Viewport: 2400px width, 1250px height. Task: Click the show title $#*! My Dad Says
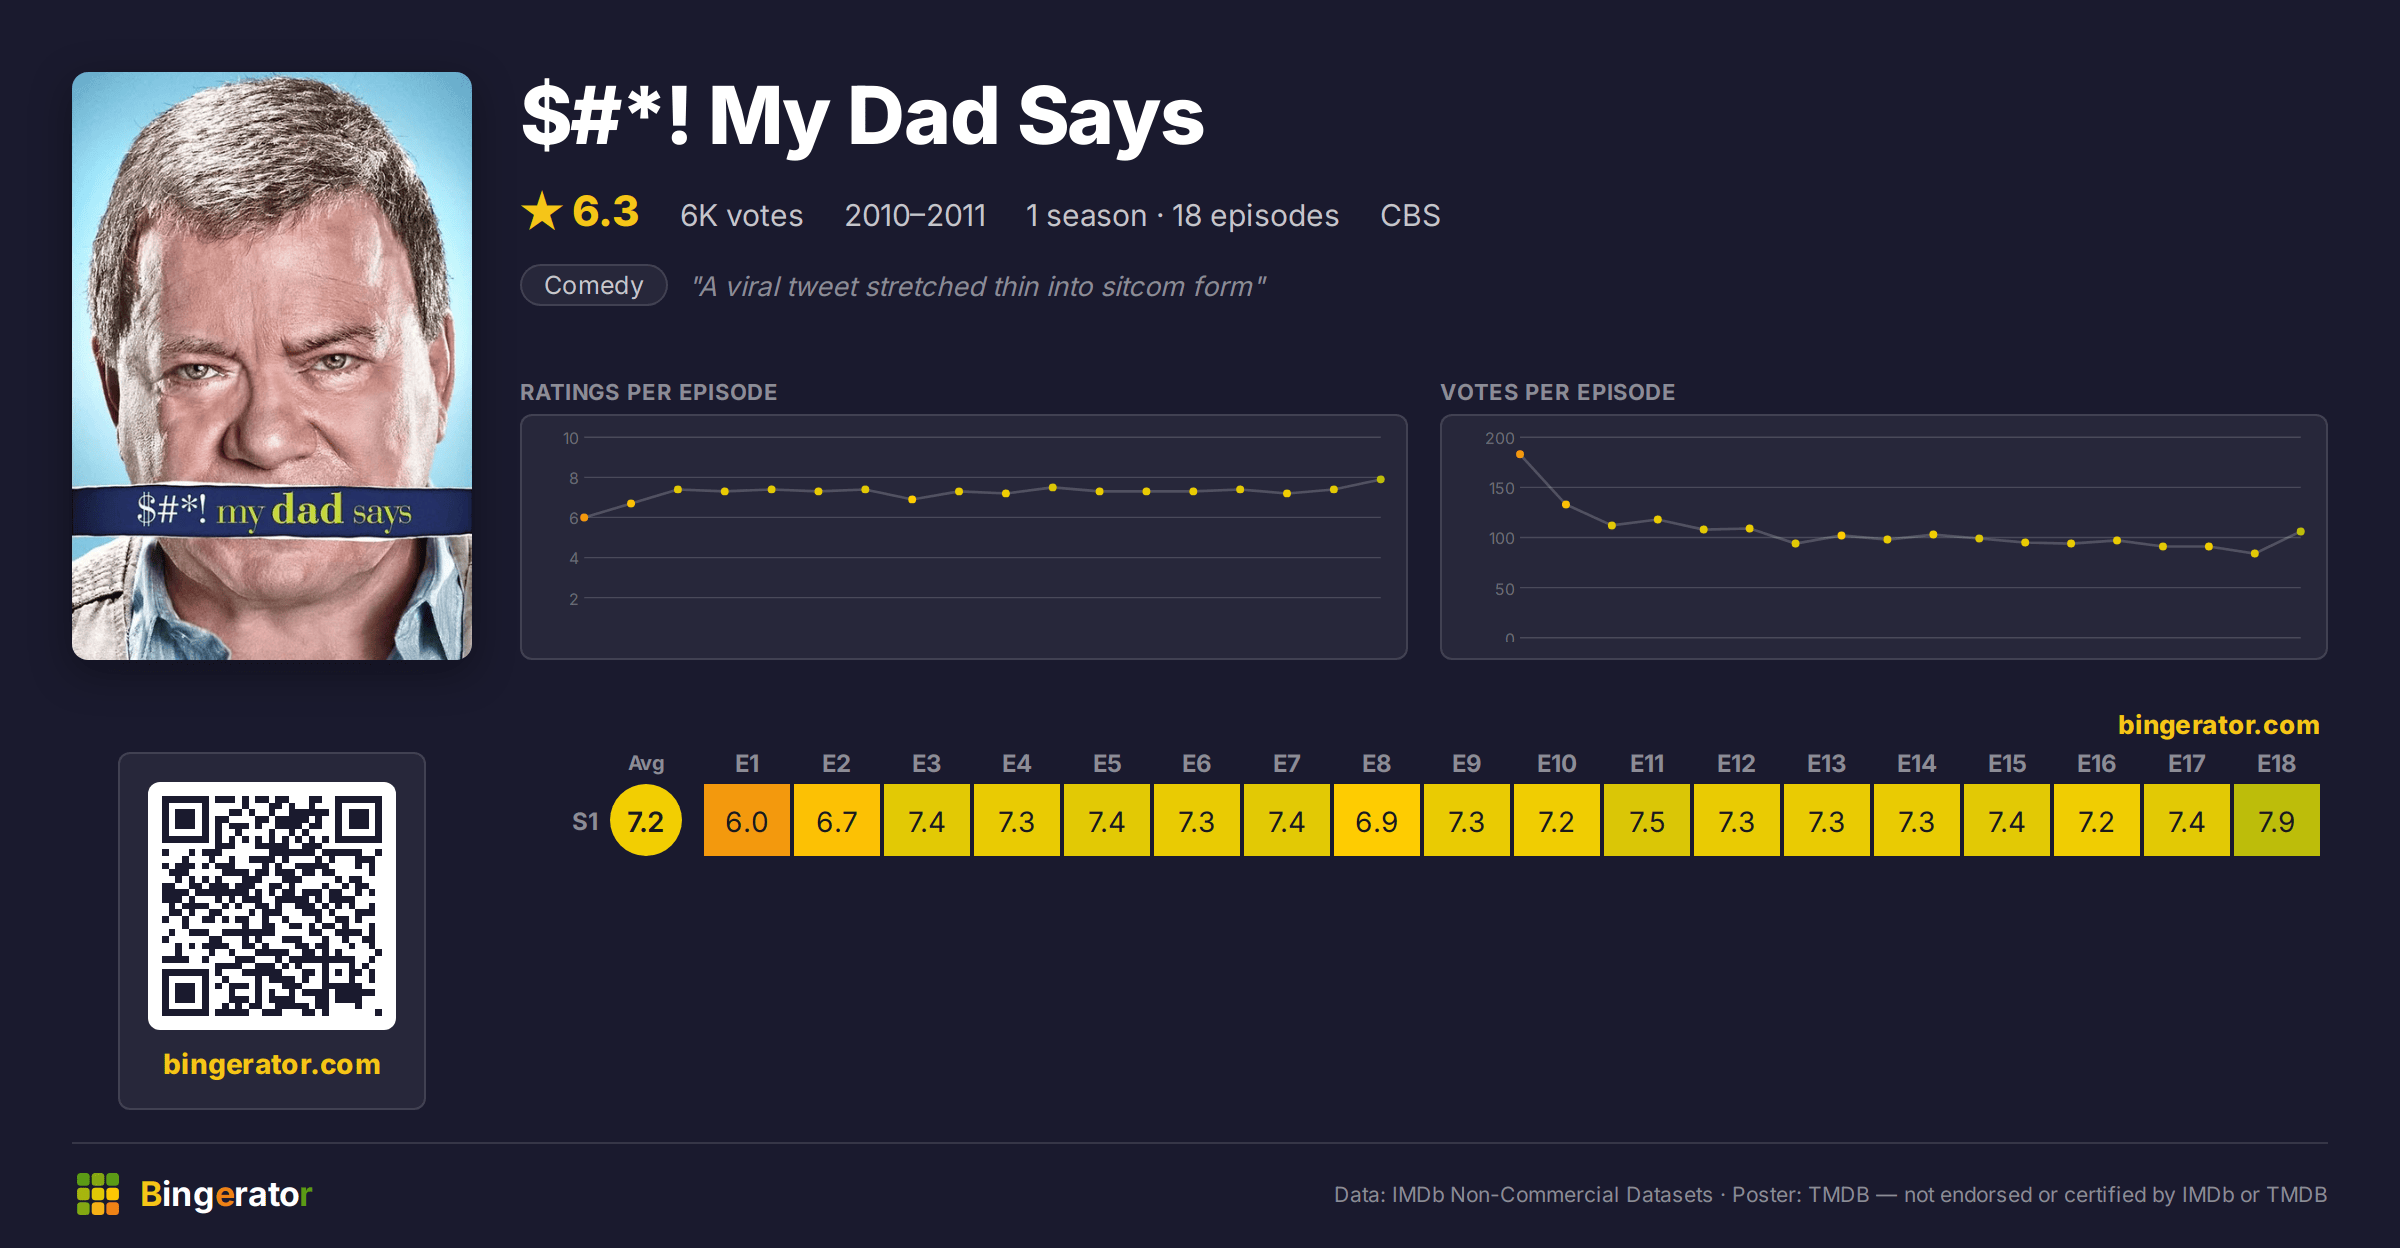click(x=863, y=116)
